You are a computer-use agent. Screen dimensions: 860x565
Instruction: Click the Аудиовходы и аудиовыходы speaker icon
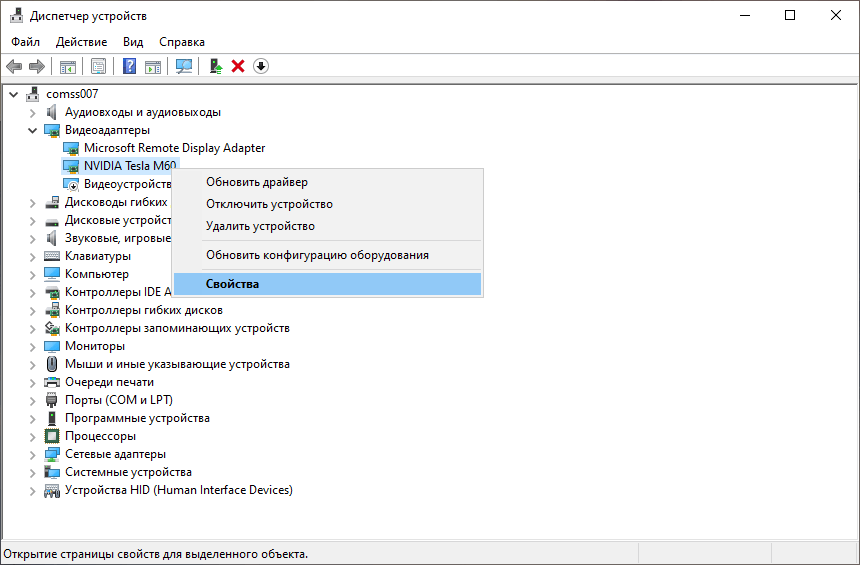[x=52, y=112]
